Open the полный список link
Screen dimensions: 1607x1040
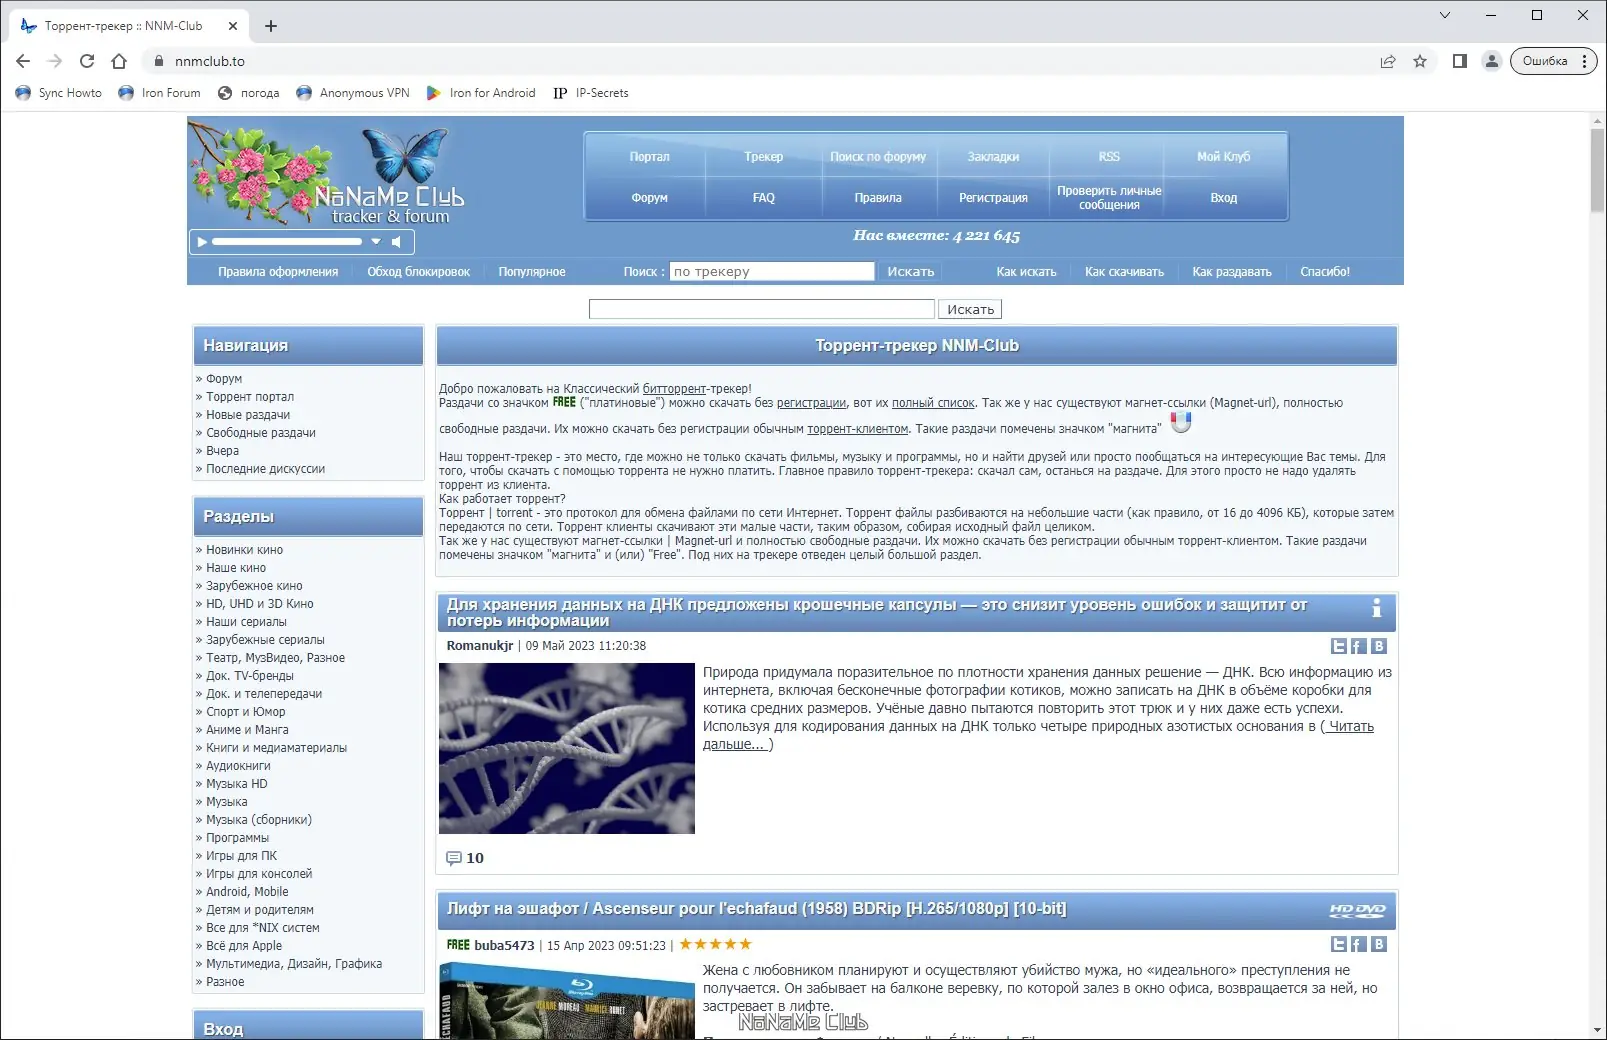pos(933,403)
